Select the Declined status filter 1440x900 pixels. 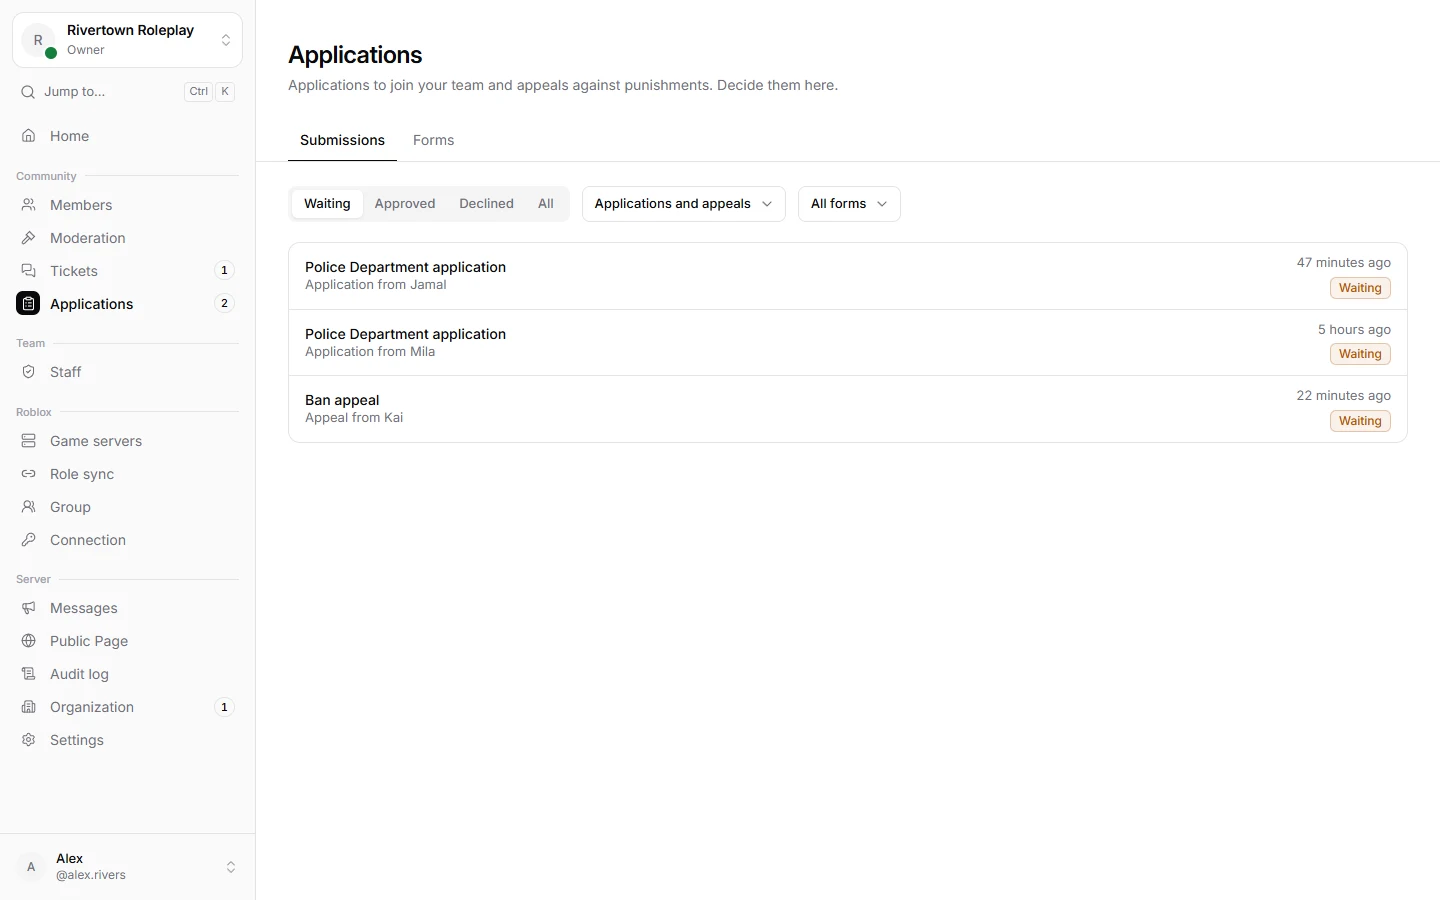(486, 204)
